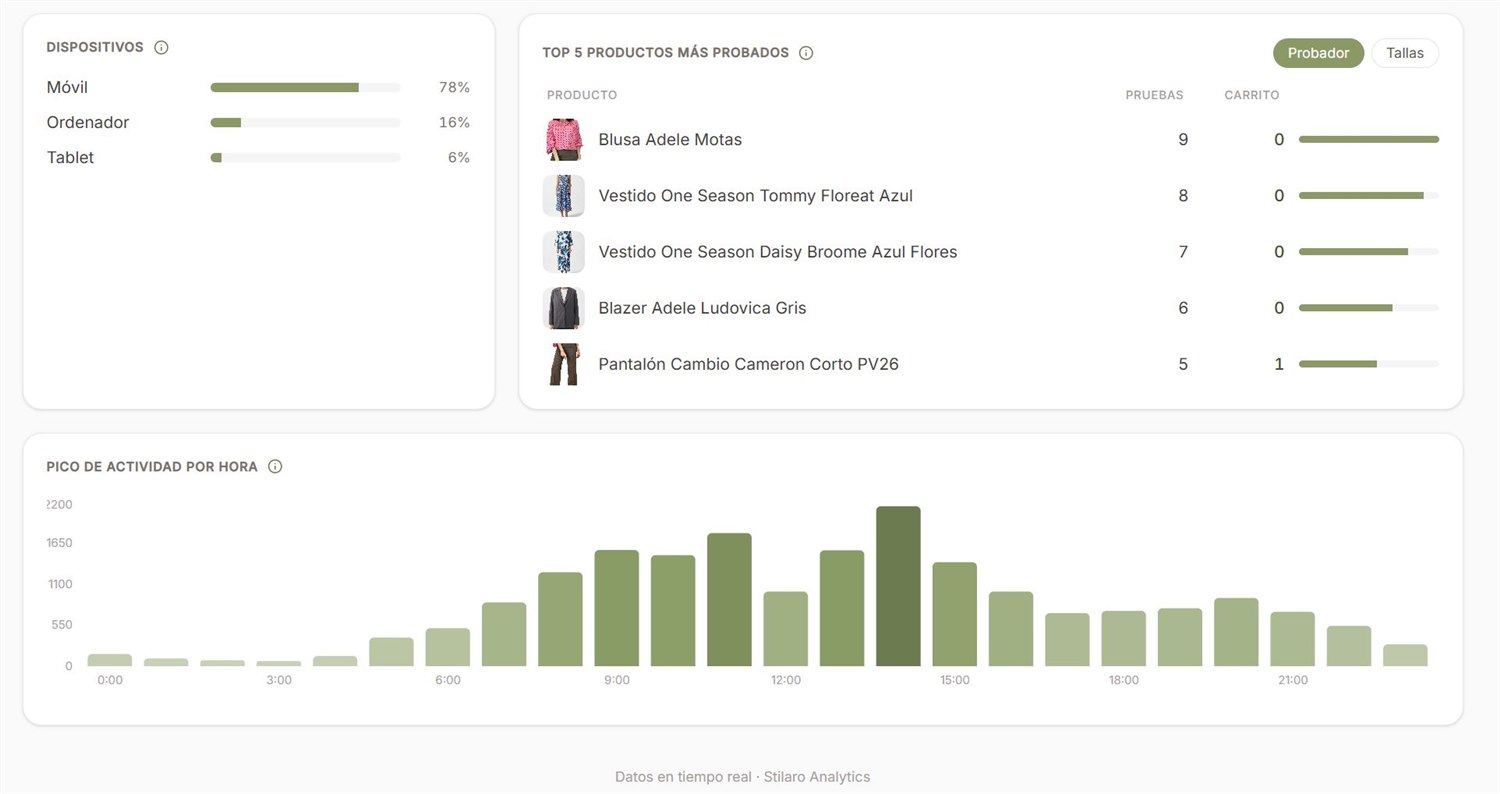Click pruebas count 9 for Blusa Adele
Viewport: 1500px width, 794px height.
coord(1183,139)
